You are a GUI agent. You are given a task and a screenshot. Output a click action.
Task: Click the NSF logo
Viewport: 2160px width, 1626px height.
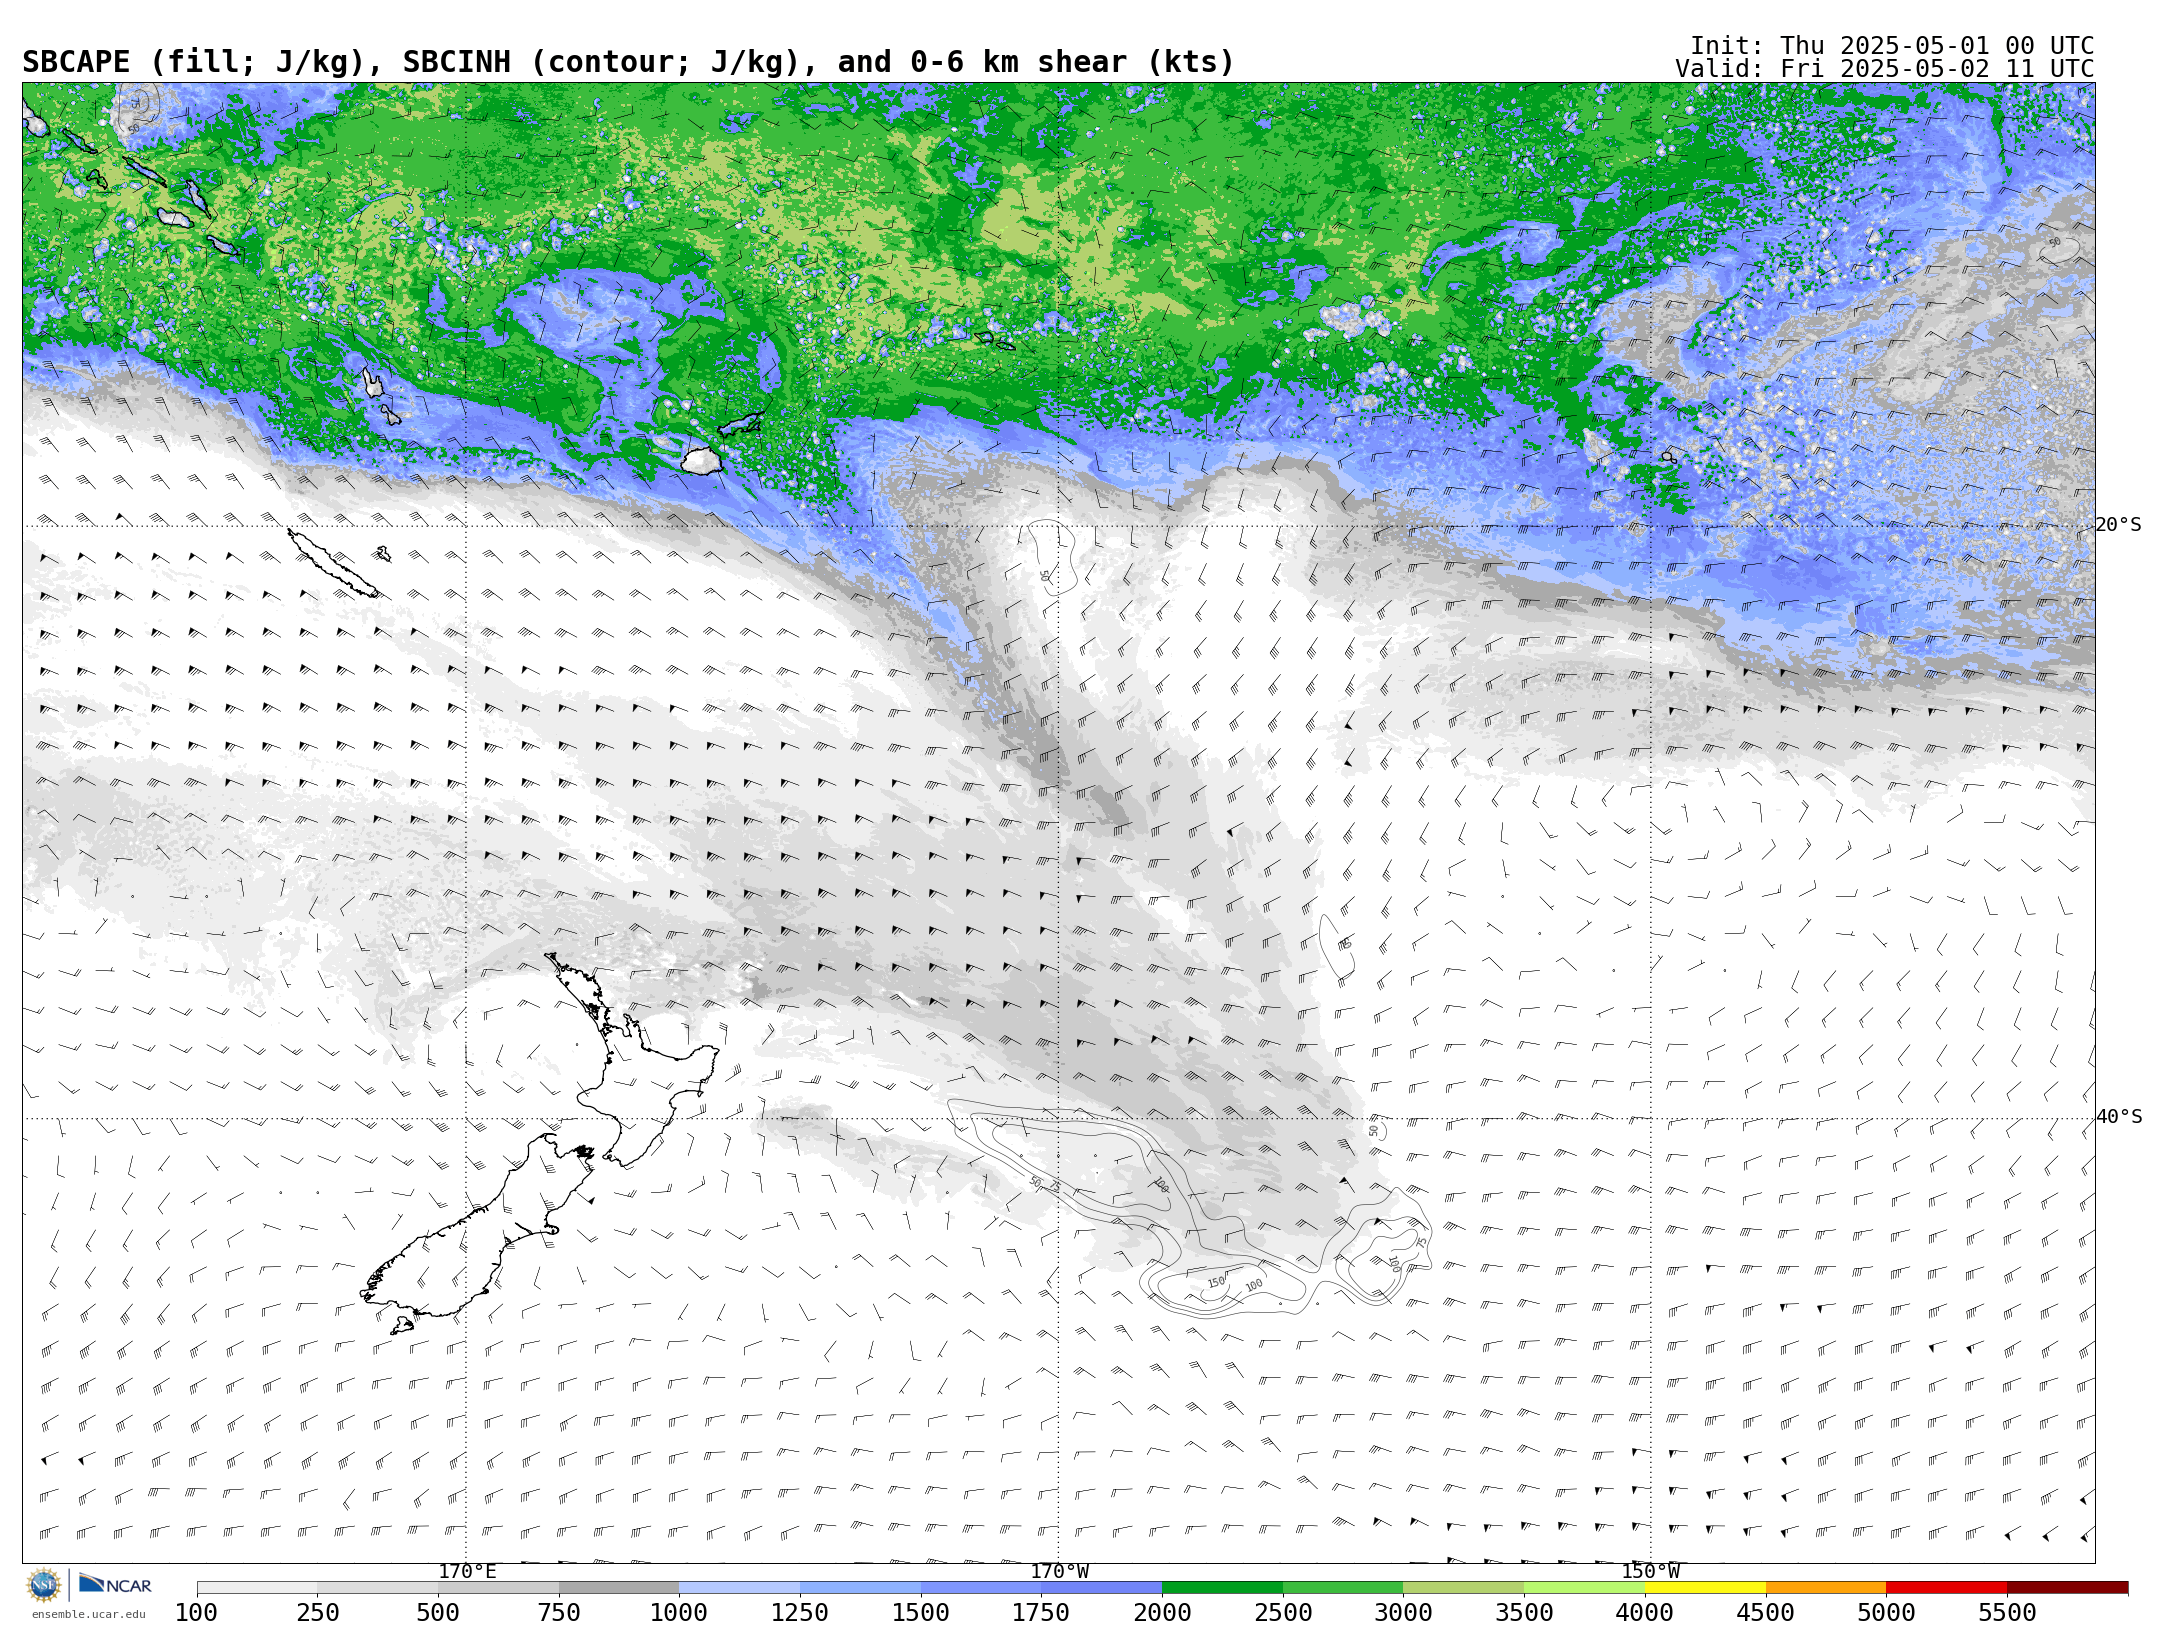(x=44, y=1585)
